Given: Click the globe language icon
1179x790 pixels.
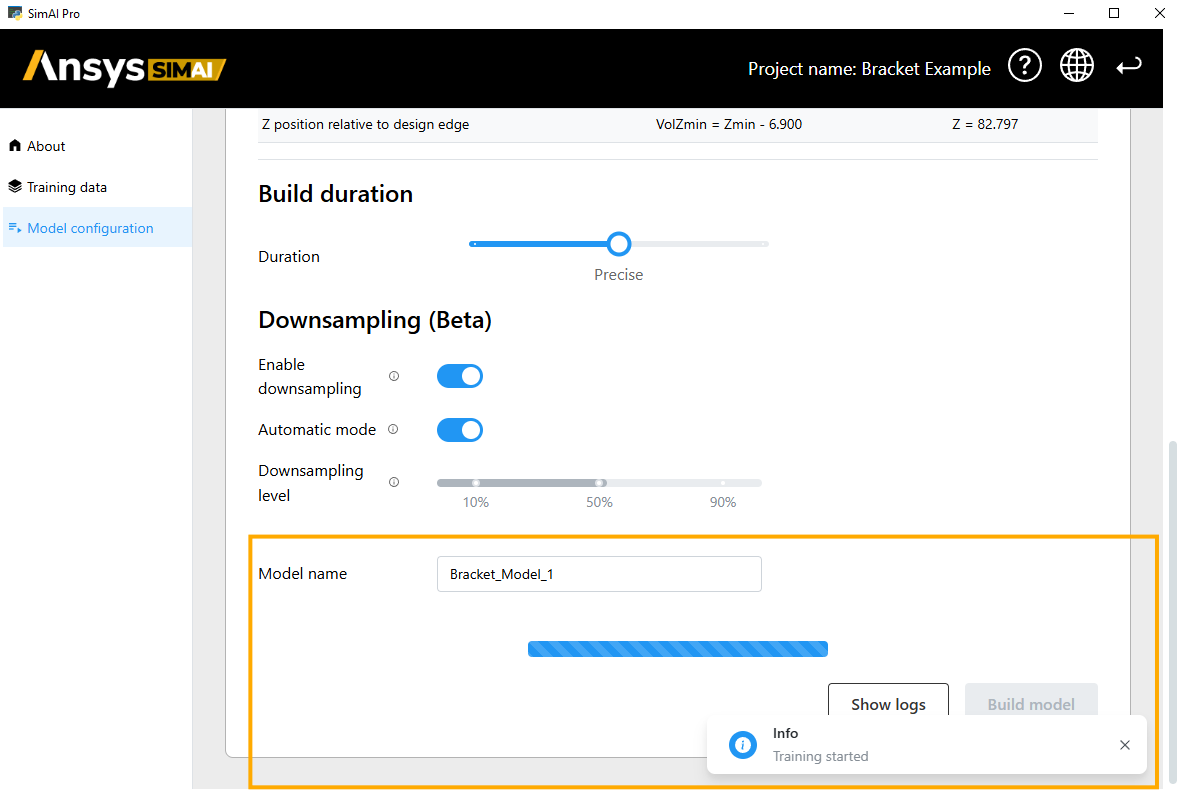Looking at the screenshot, I should [x=1077, y=66].
